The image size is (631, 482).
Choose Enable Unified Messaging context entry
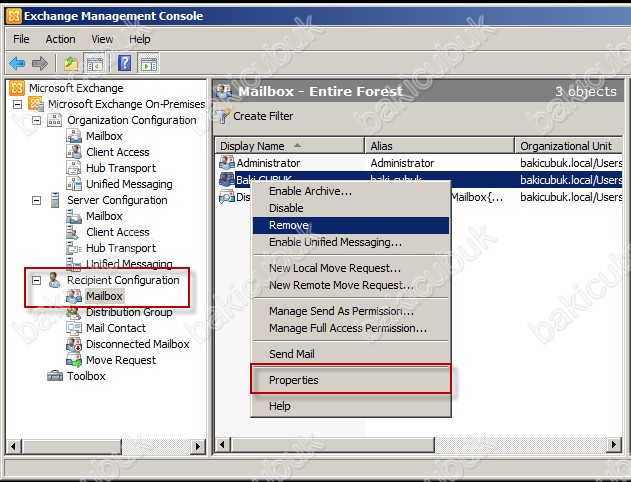(351, 242)
